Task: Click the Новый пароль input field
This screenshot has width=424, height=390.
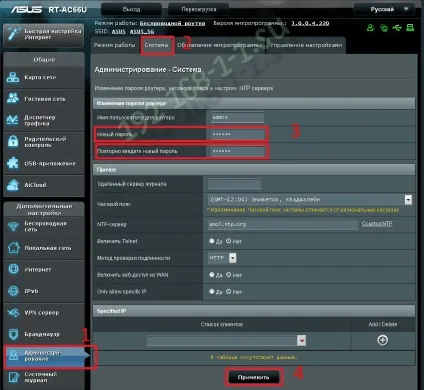Action: [x=237, y=134]
